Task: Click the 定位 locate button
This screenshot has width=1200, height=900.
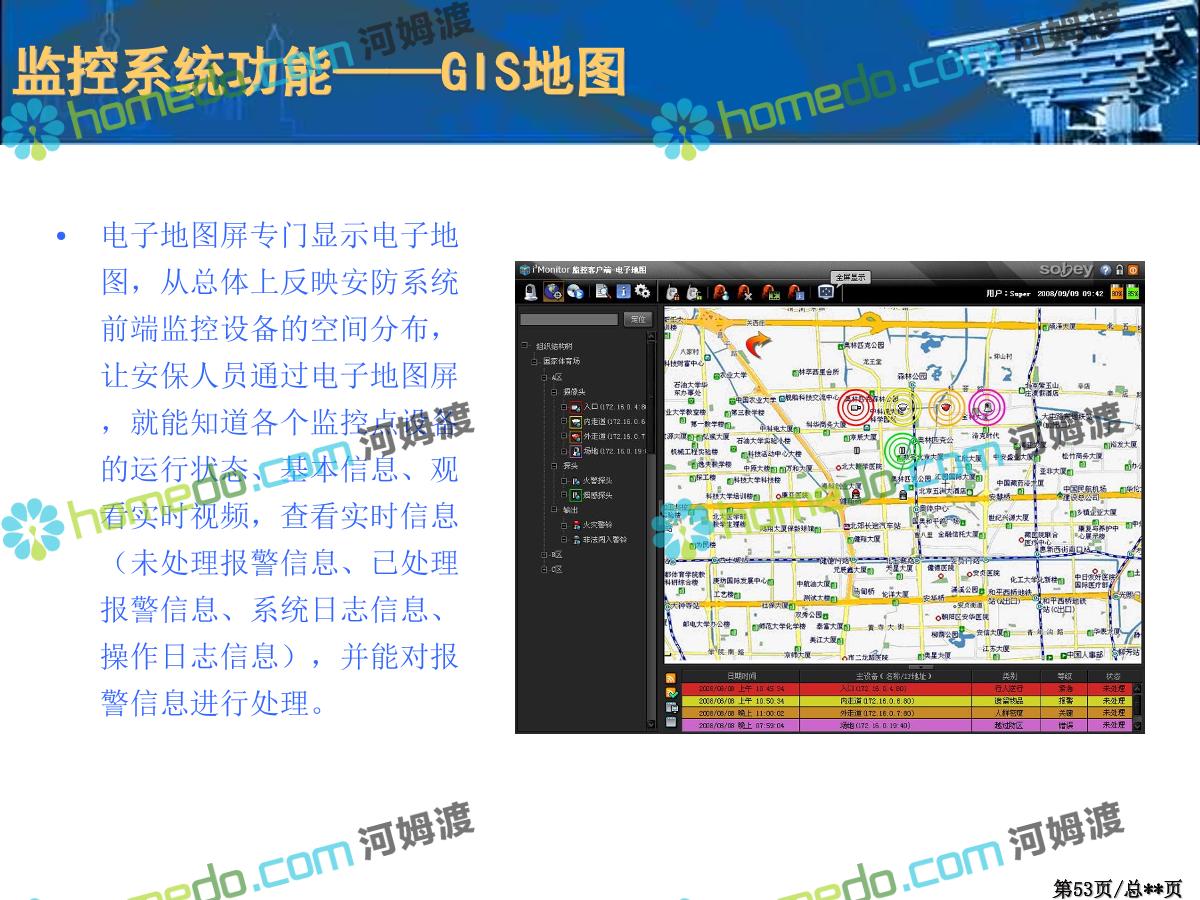Action: point(637,319)
